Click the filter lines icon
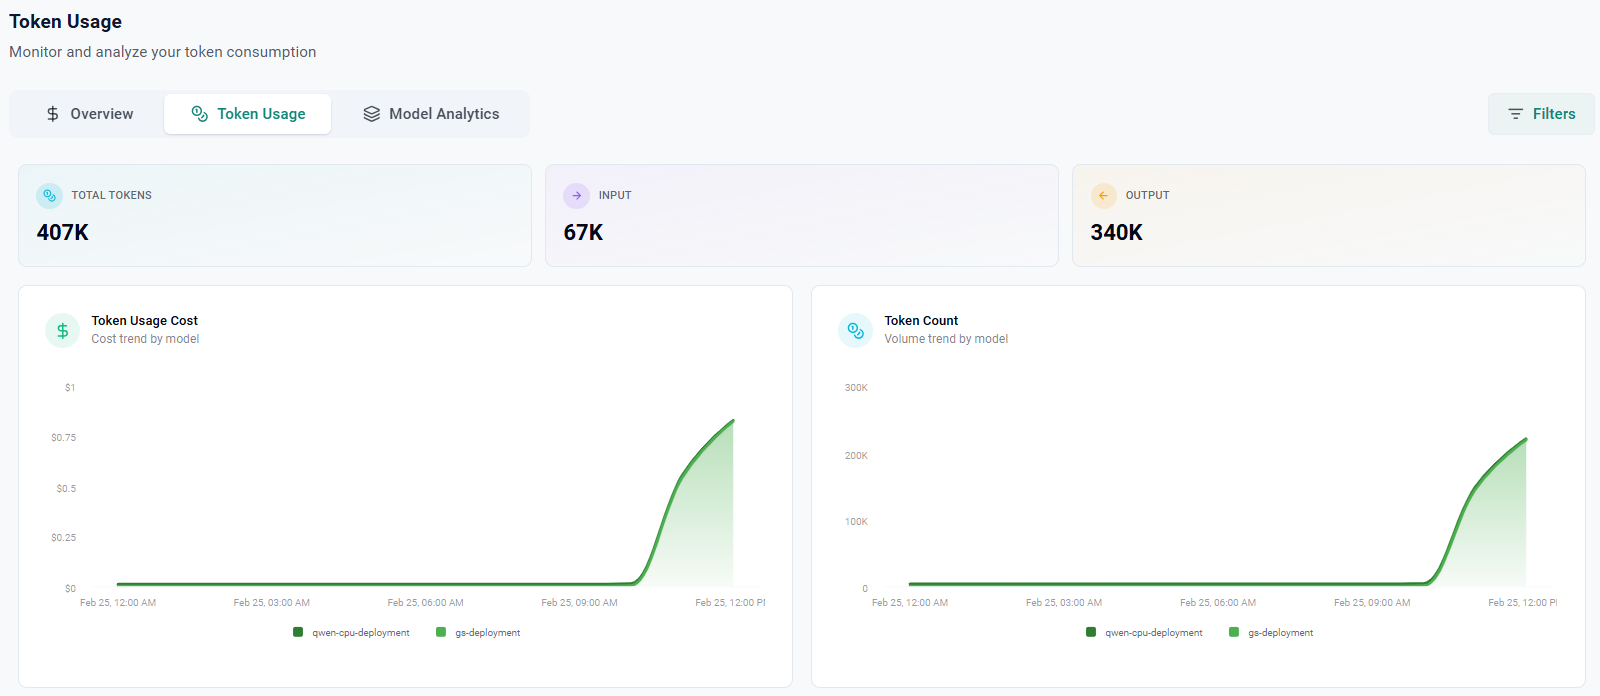 [x=1516, y=114]
